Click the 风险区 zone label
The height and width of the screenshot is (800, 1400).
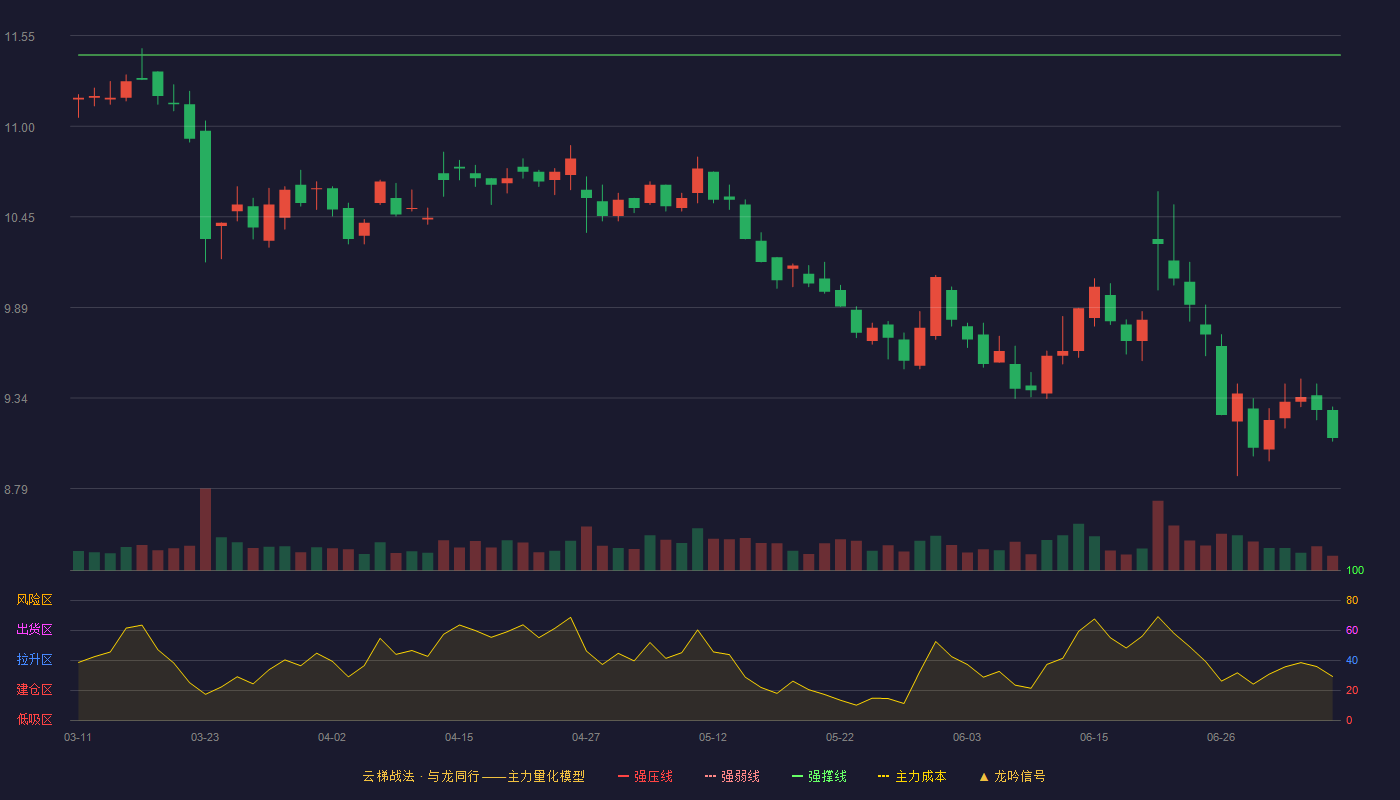click(34, 600)
